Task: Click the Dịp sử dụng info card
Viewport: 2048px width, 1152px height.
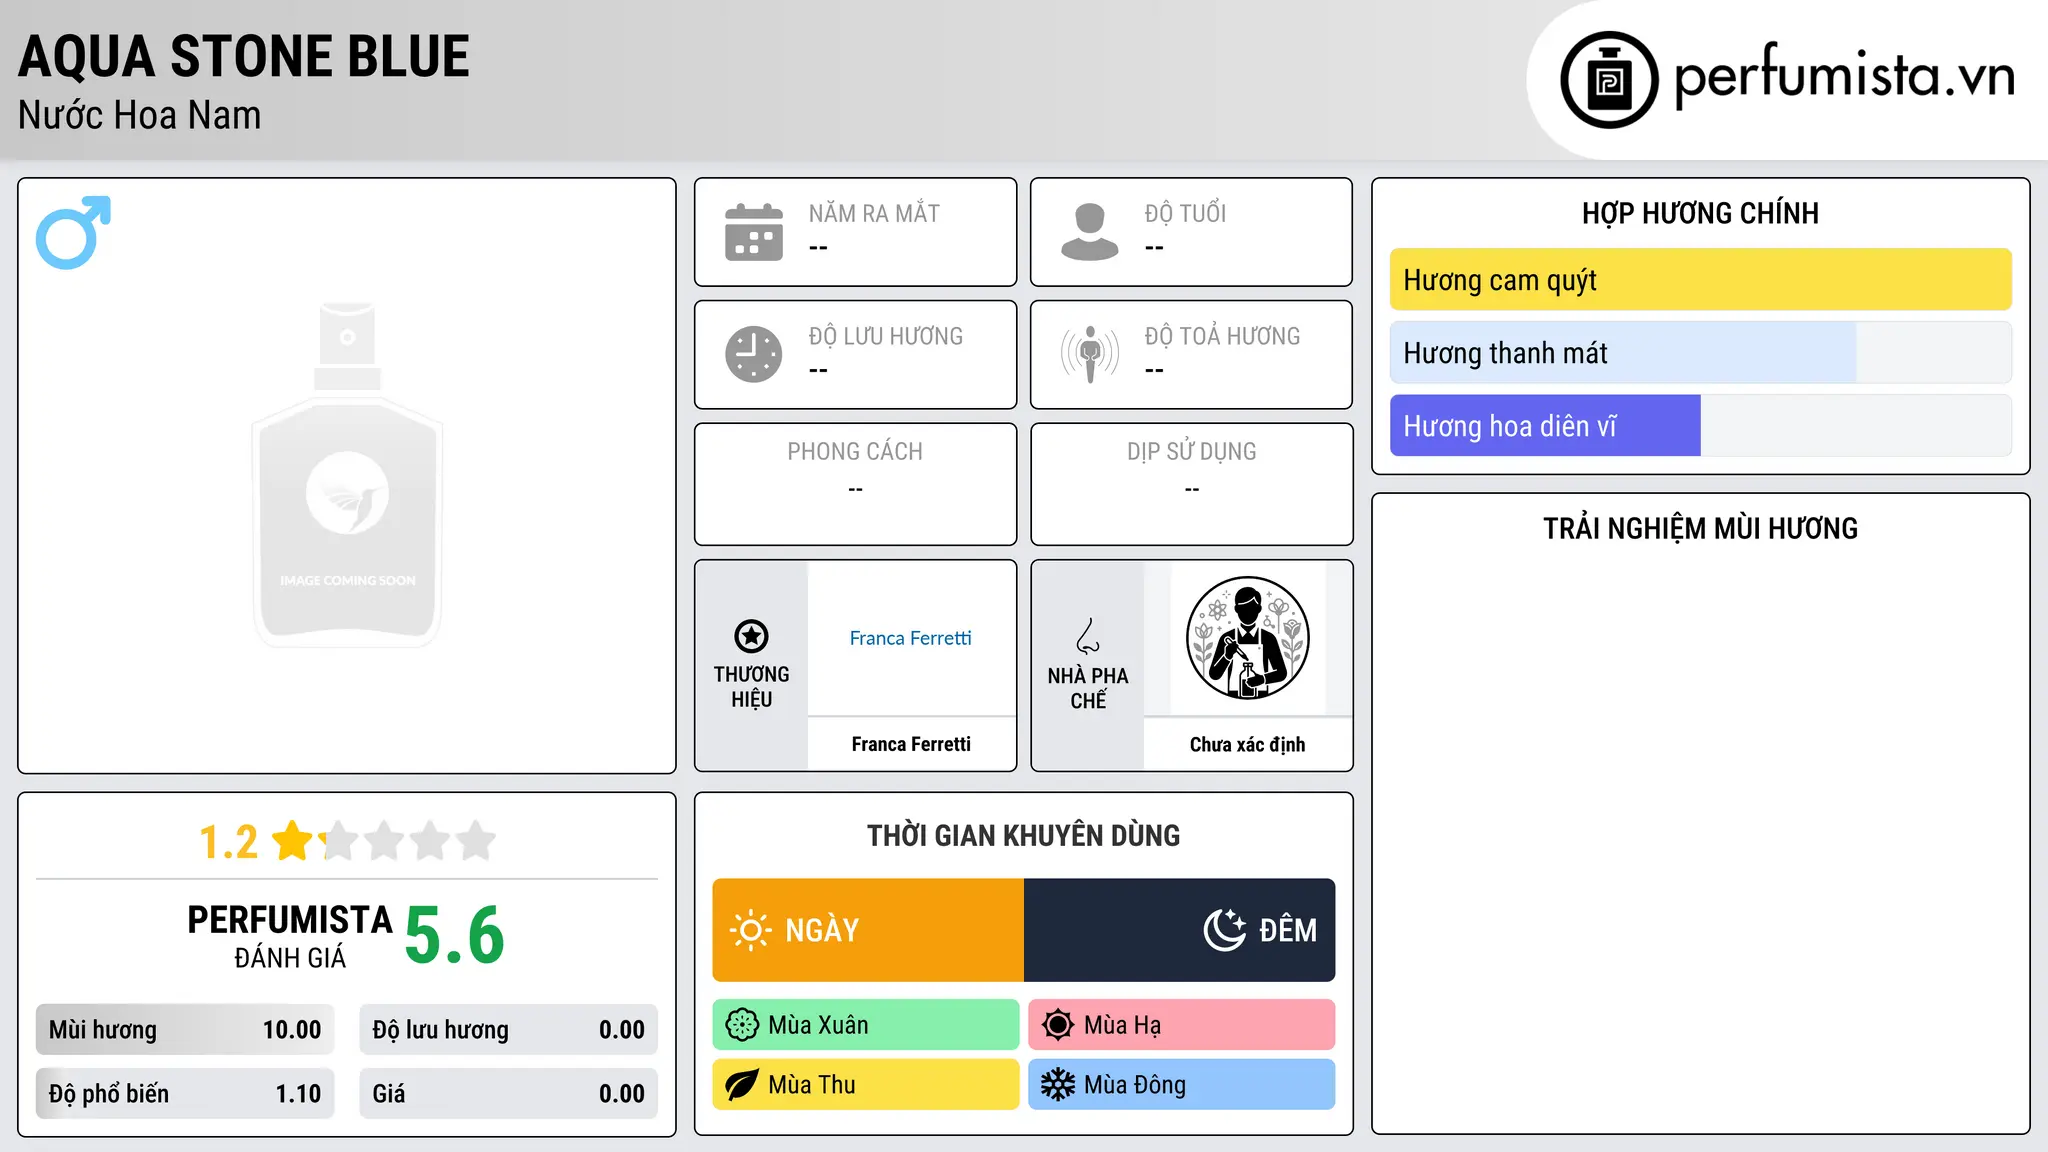Action: point(1192,484)
